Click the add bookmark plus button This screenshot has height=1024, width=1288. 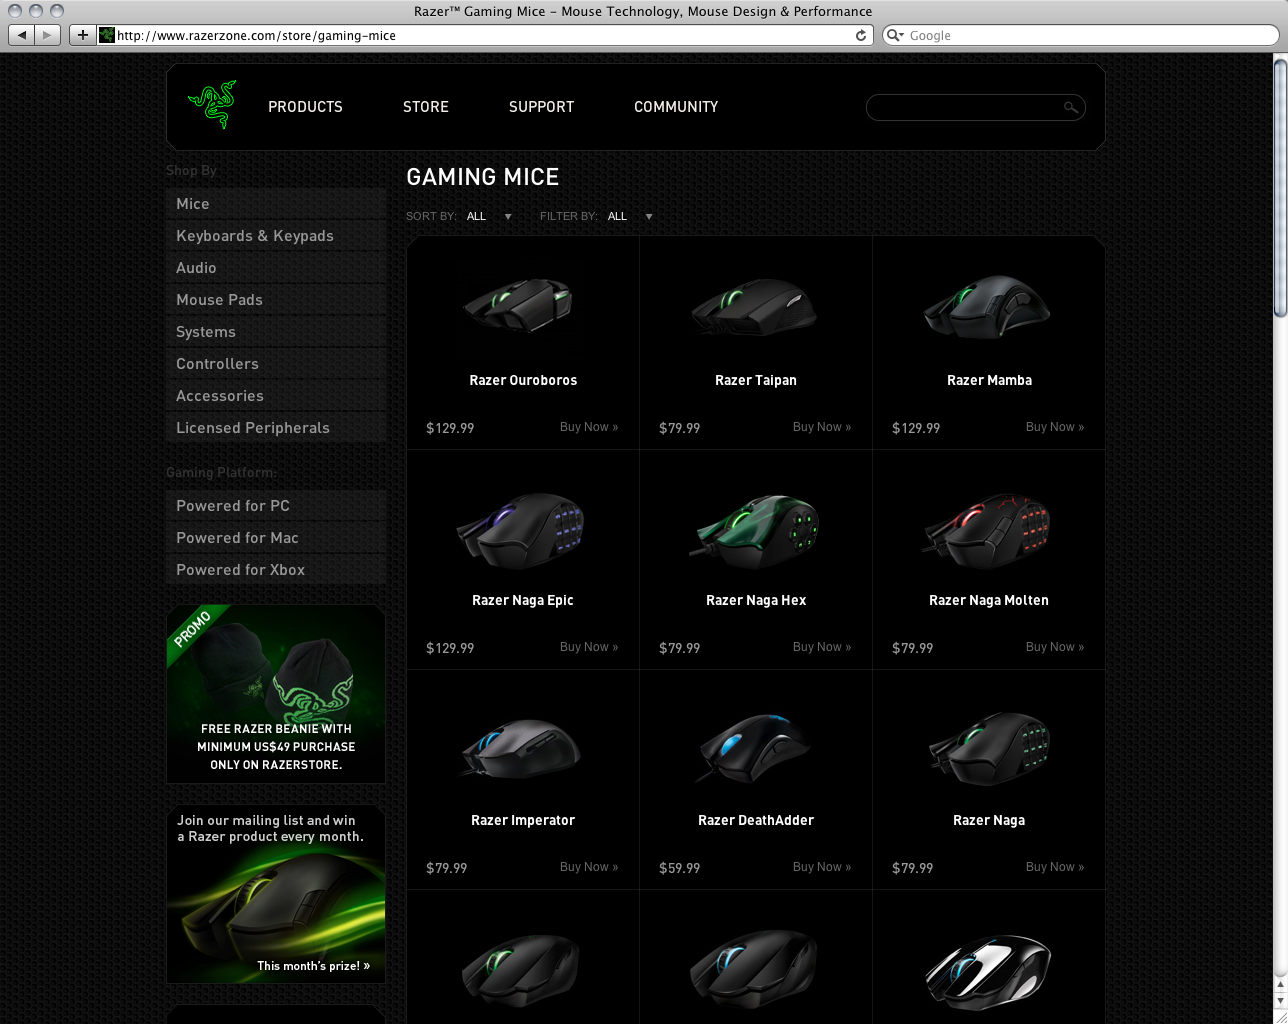tap(82, 35)
